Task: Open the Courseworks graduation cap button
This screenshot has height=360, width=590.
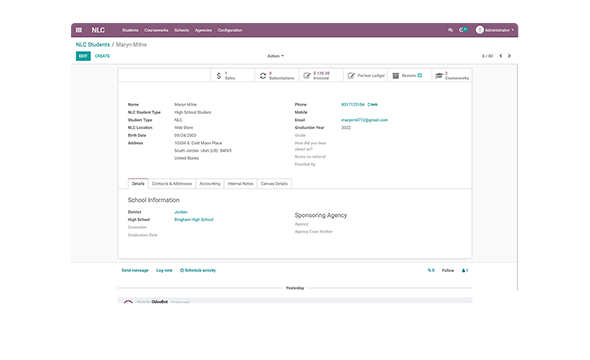Action: tap(452, 76)
